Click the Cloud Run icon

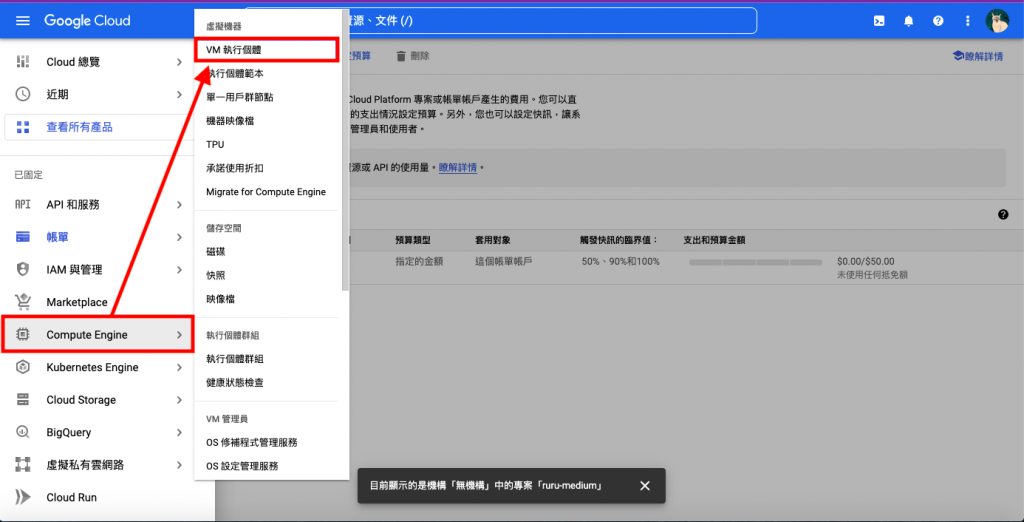tap(23, 497)
